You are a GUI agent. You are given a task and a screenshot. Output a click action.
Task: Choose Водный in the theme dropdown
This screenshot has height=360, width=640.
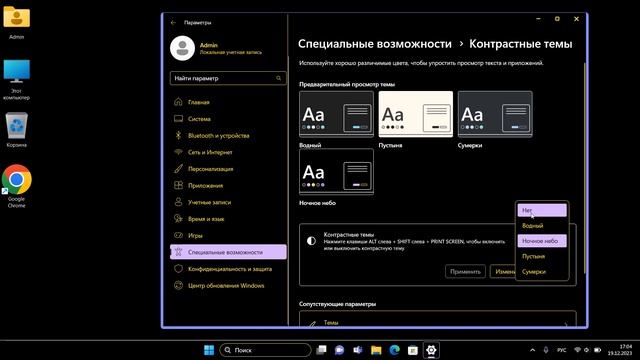542,226
